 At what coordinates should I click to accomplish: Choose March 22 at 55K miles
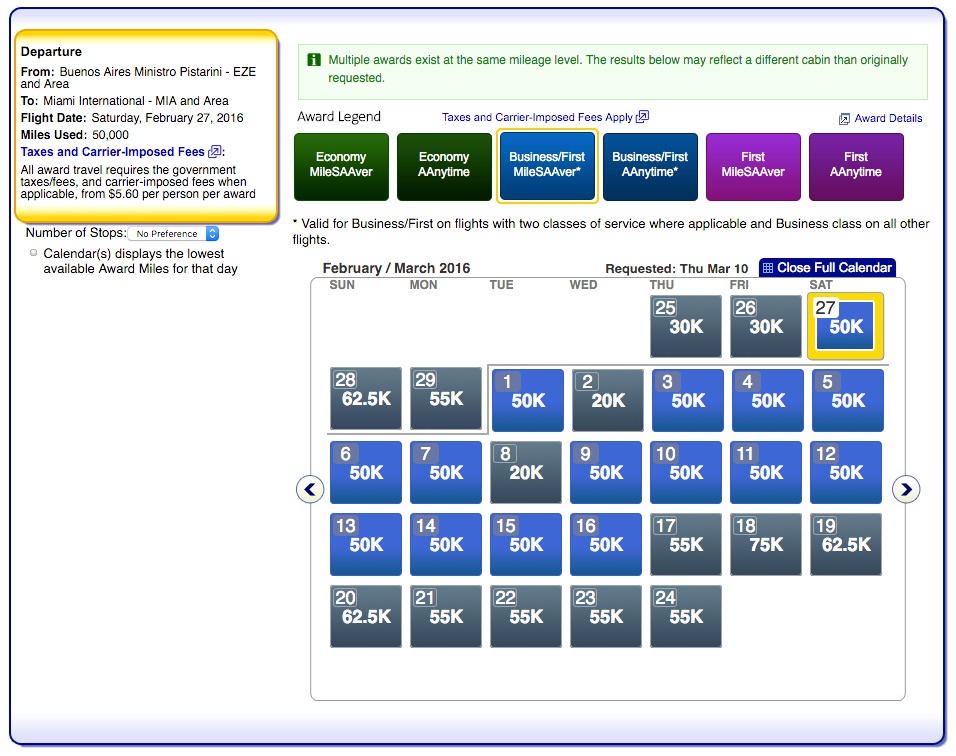tap(526, 616)
